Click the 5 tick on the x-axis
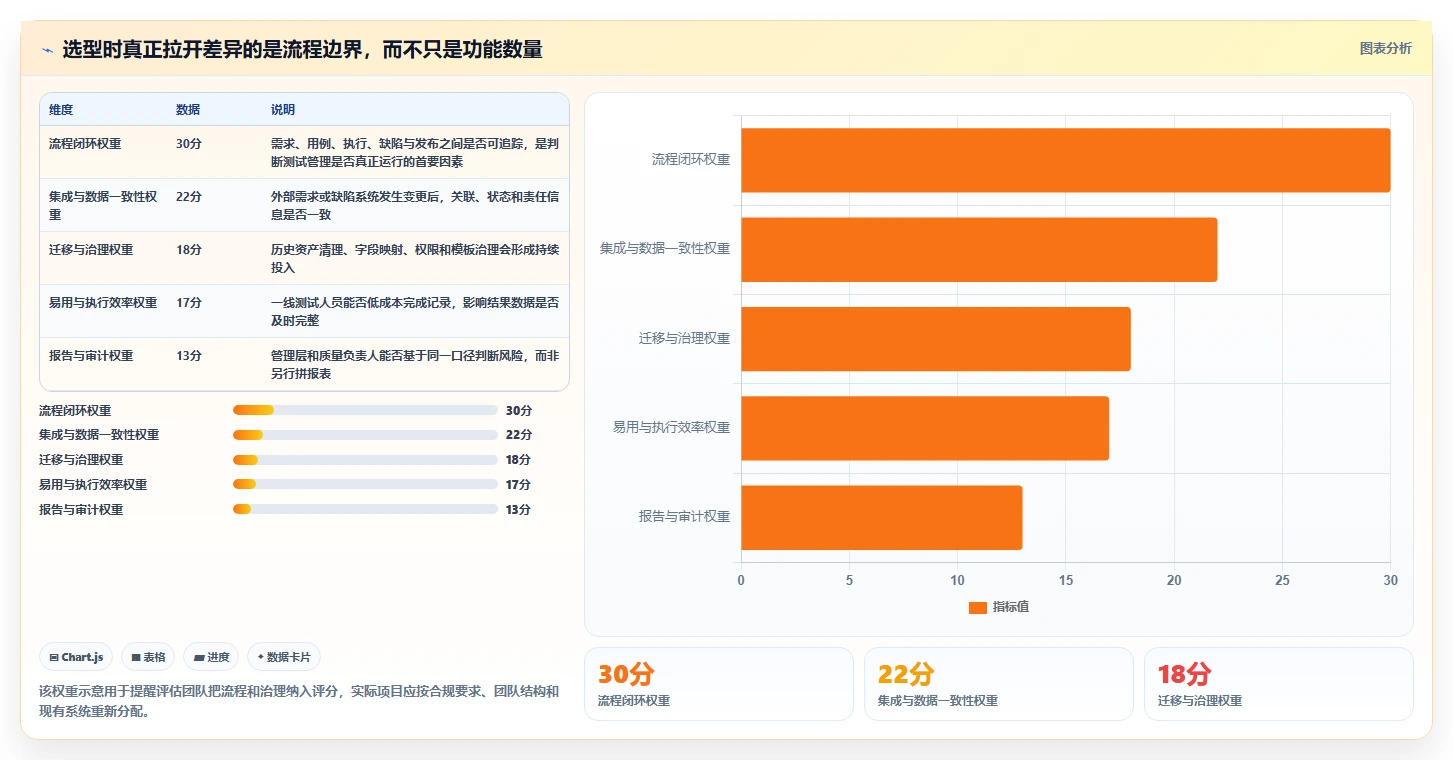The image size is (1453, 760). [849, 581]
